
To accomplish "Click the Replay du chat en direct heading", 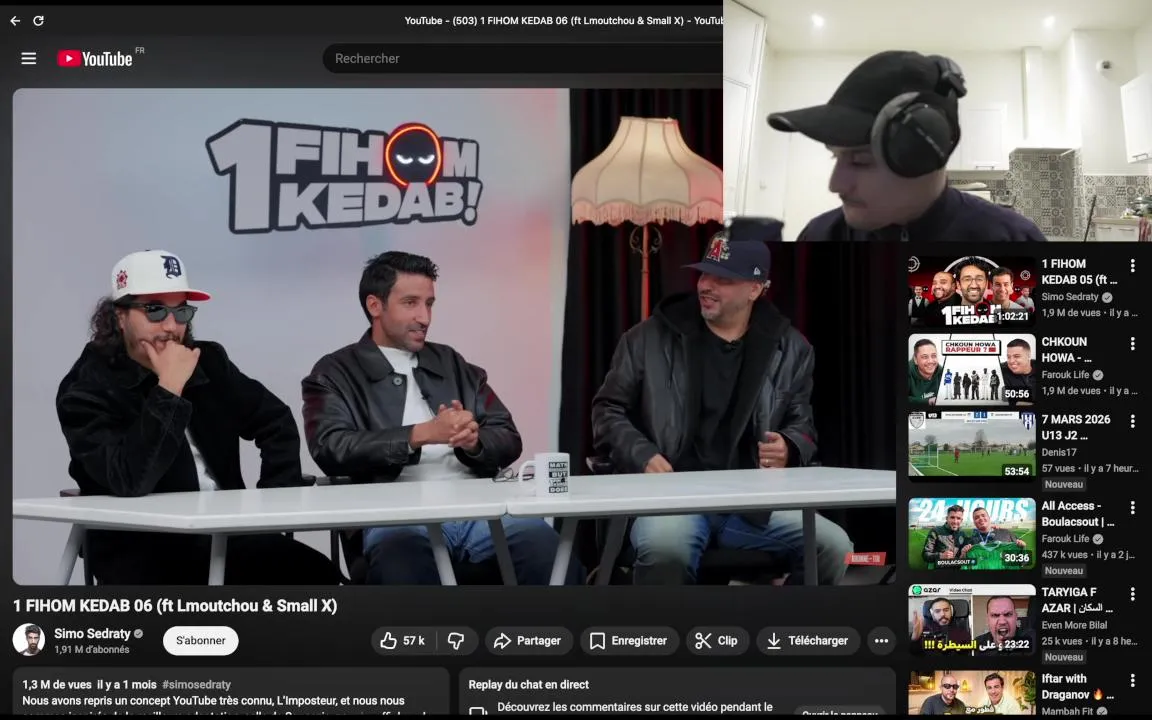I will 529,685.
